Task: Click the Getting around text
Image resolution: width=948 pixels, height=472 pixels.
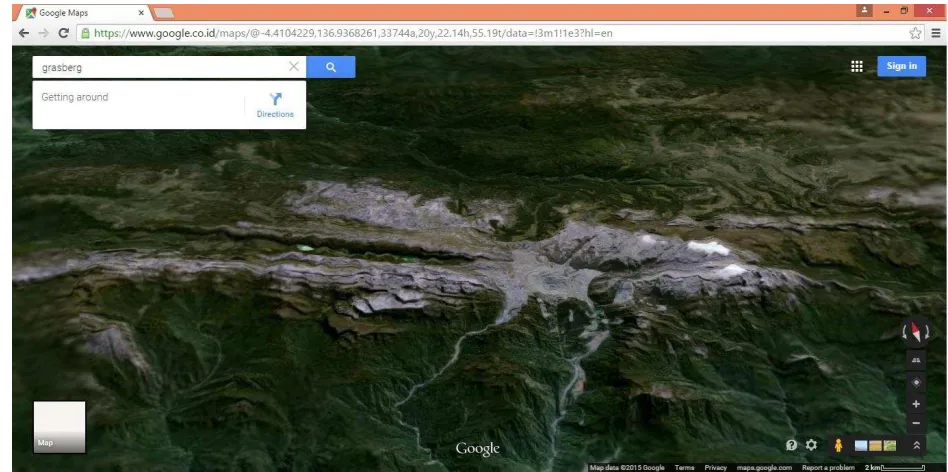Action: 75,97
